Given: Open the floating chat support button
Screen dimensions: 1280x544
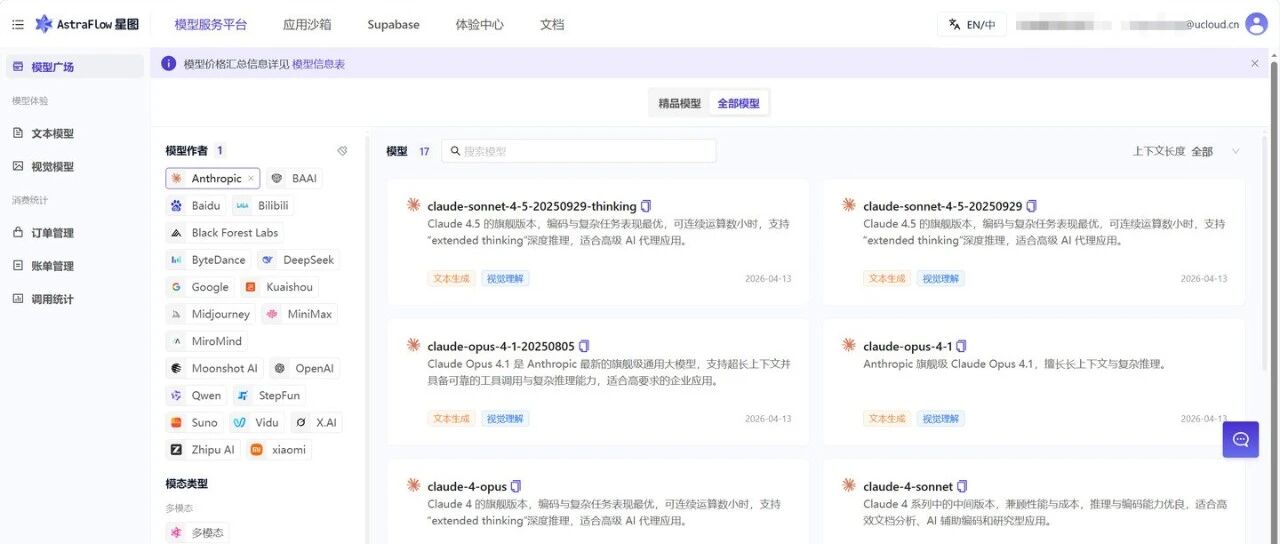Looking at the screenshot, I should click(x=1241, y=439).
